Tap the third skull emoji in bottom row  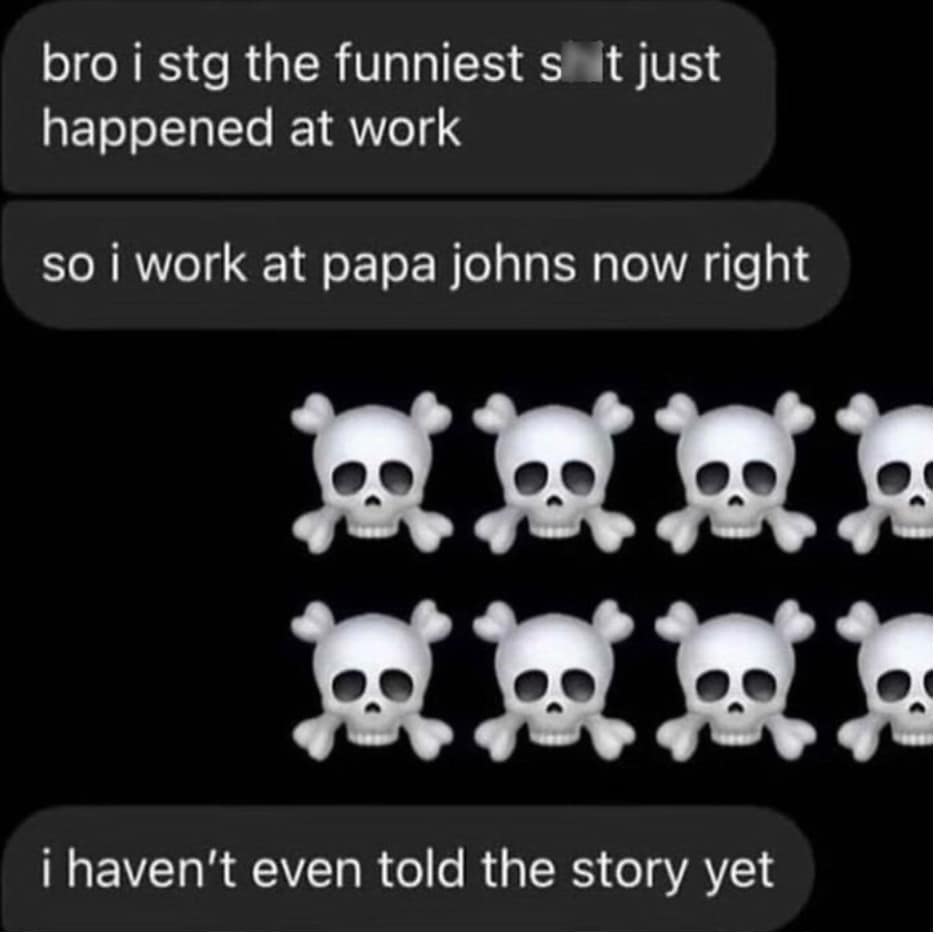pyautogui.click(x=735, y=681)
